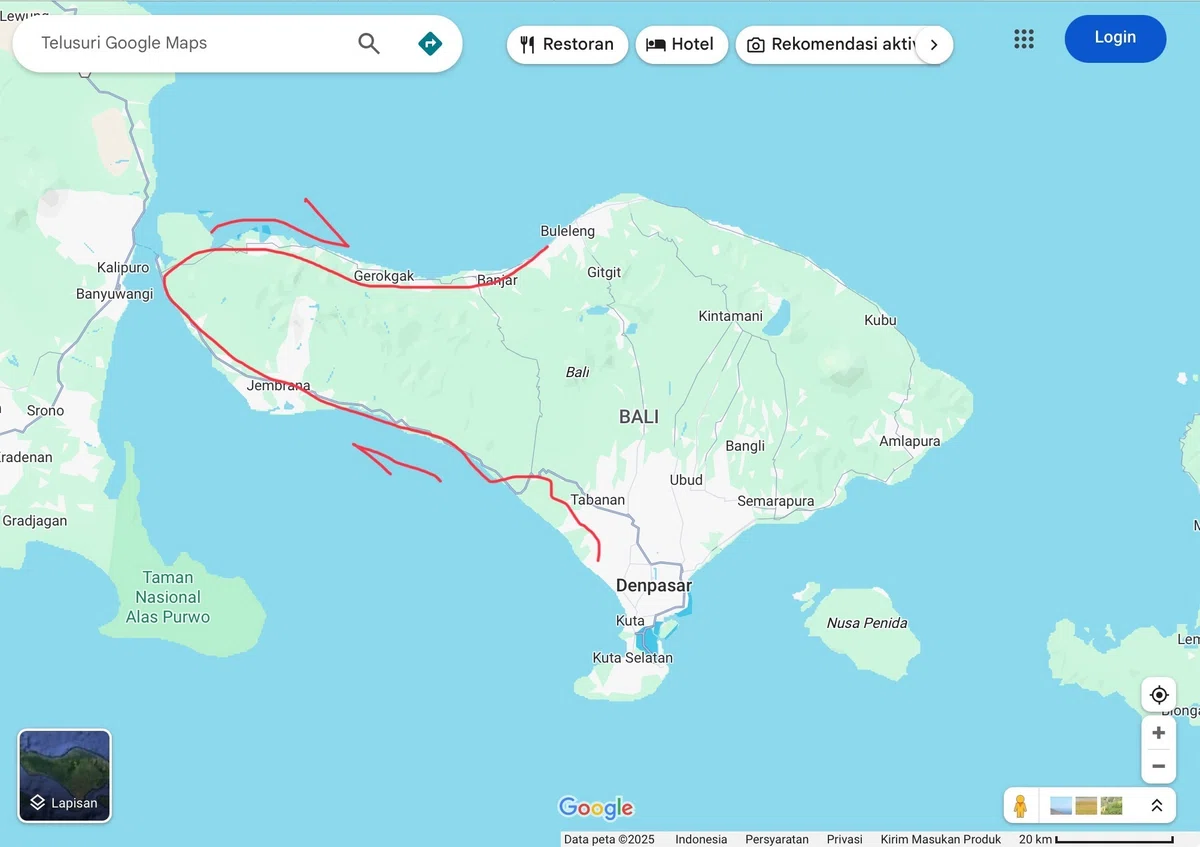The image size is (1200, 847).
Task: Click the Data peta ©2025 text
Action: coord(609,839)
